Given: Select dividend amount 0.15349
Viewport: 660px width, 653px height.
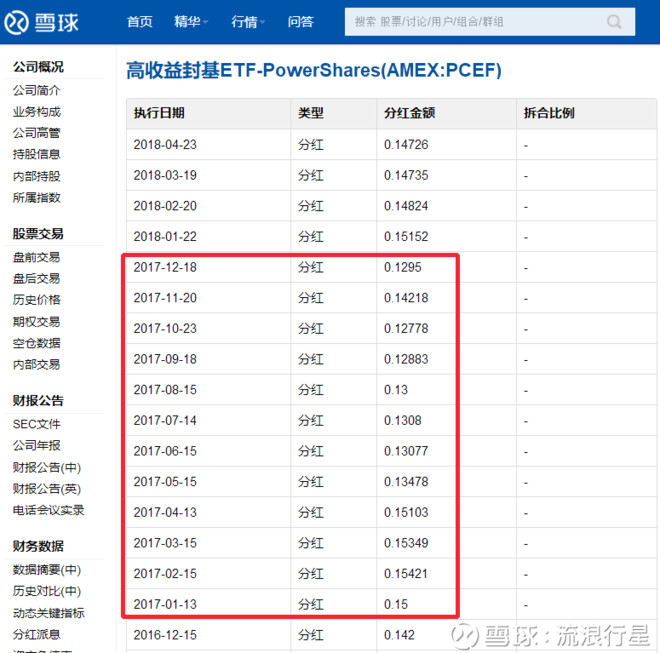Looking at the screenshot, I should coord(406,543).
